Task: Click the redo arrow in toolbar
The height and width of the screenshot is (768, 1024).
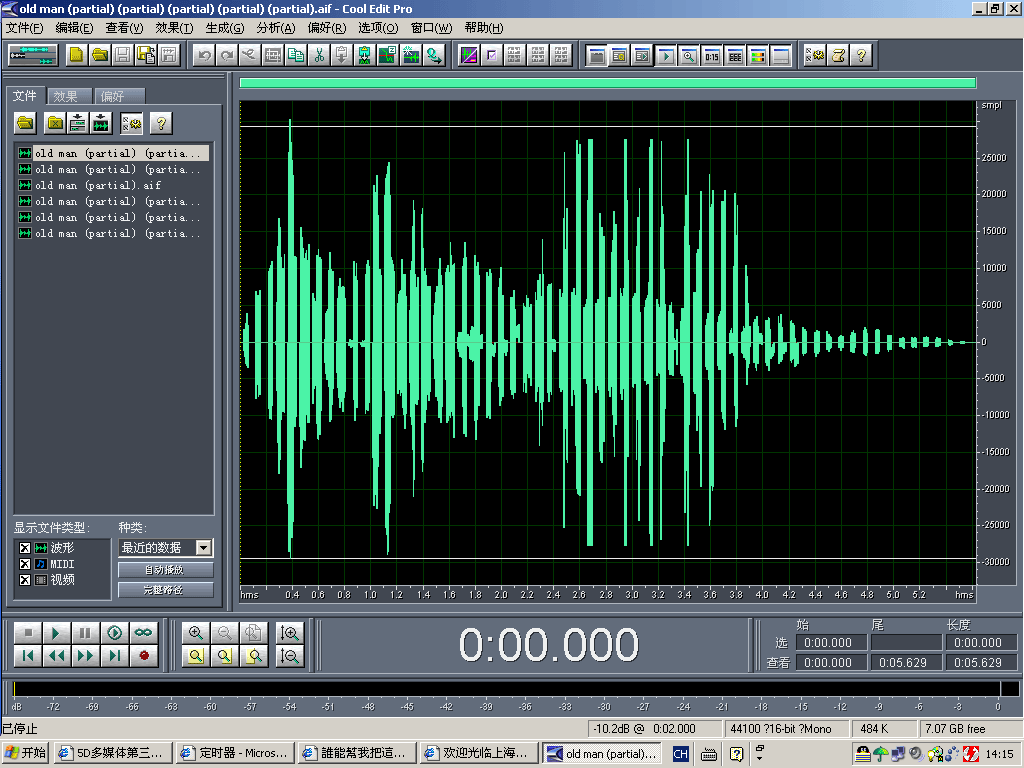Action: tap(227, 56)
